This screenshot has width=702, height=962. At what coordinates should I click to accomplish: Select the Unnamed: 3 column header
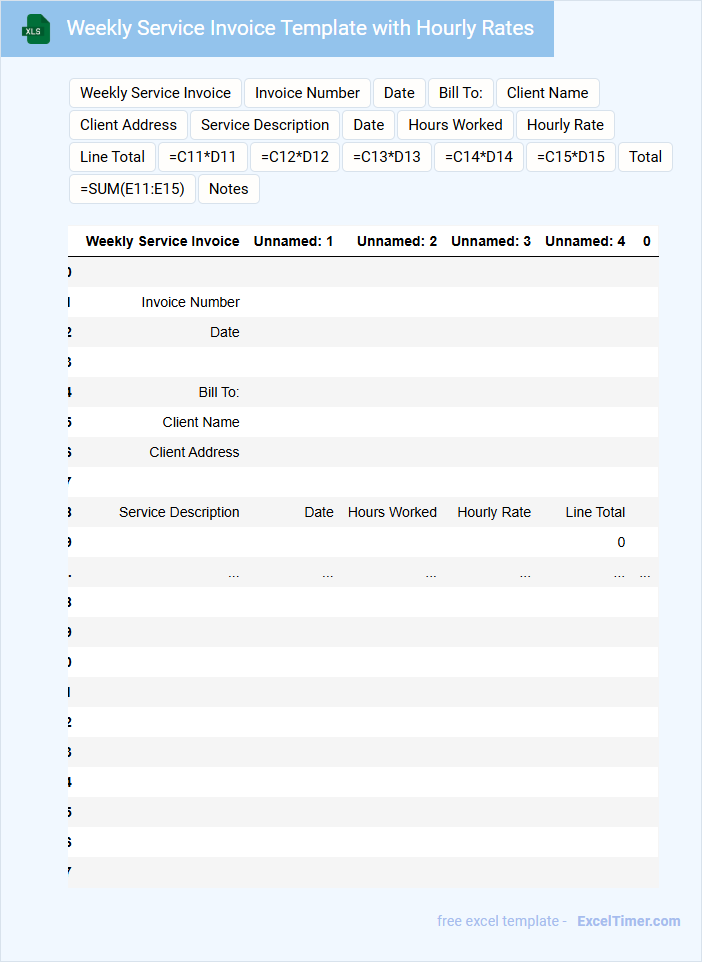[491, 242]
